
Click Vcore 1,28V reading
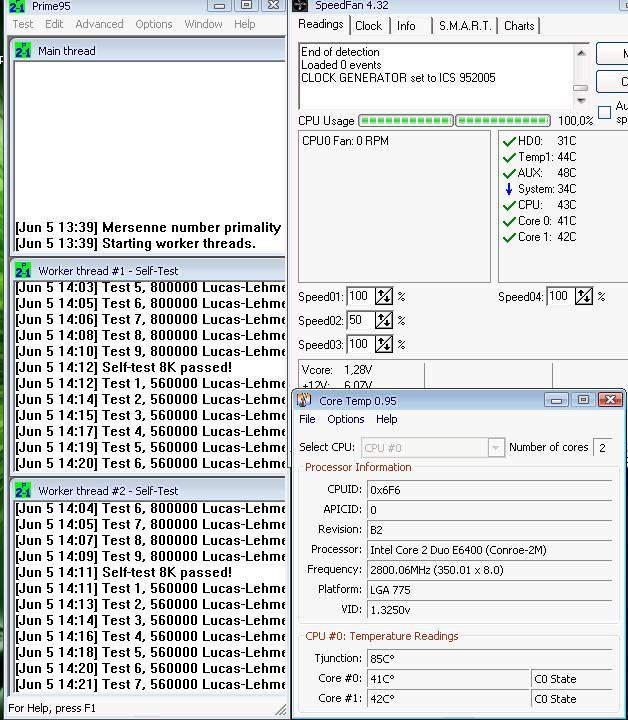pyautogui.click(x=337, y=370)
